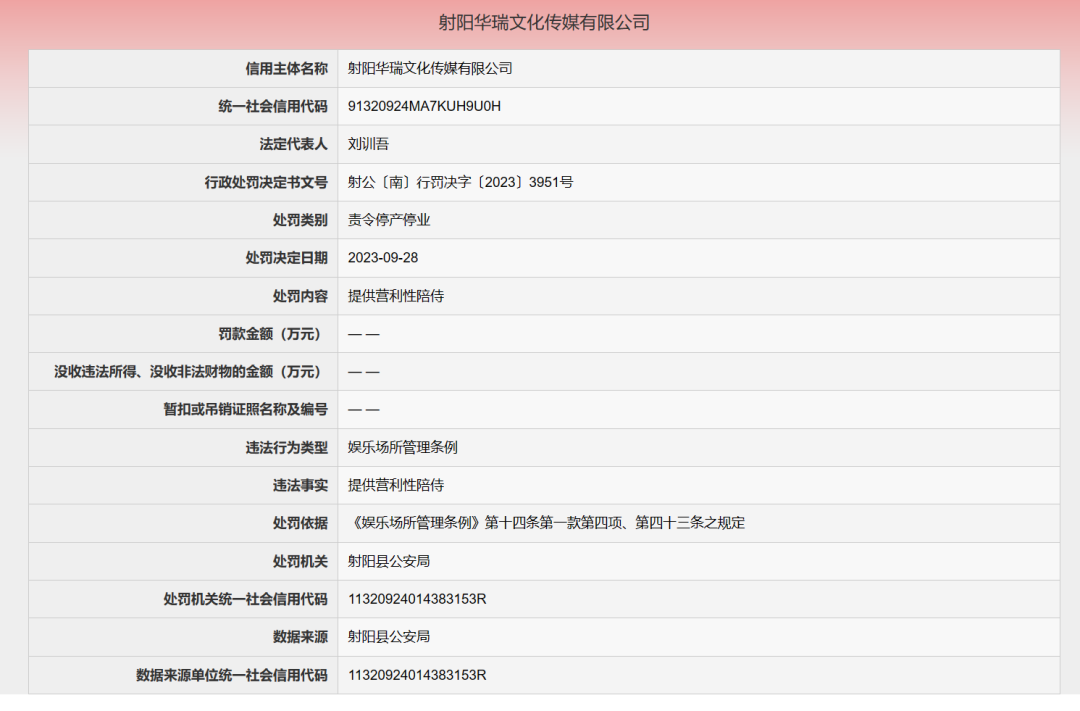This screenshot has height=711, width=1080.
Task: Click the company title 射阳华瑞文化传媒有限公司 at top
Action: 540,22
